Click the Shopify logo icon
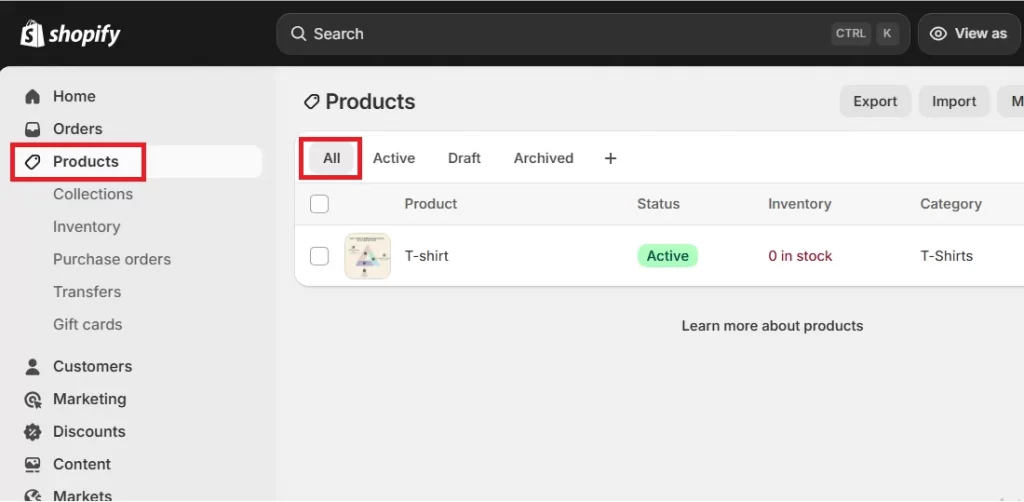The width and height of the screenshot is (1024, 502). (32, 34)
